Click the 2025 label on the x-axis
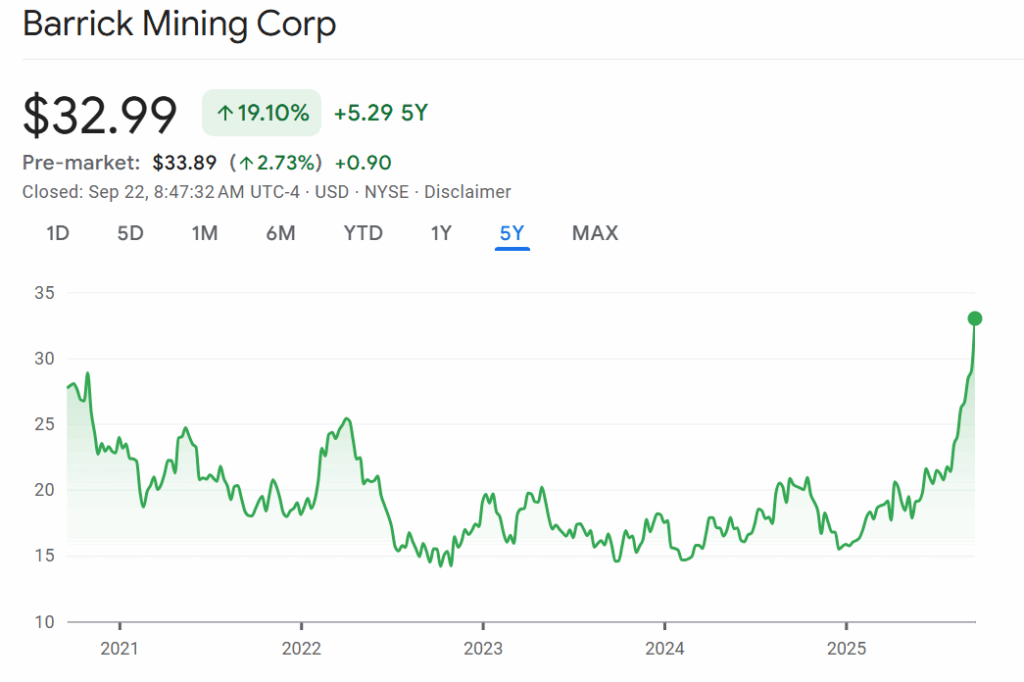Viewport: 1024px width, 682px height. pos(846,649)
